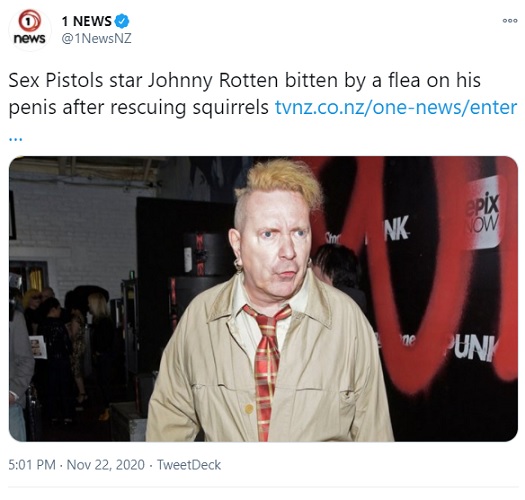This screenshot has height=500, width=525.
Task: Click the red circled 1 in logo
Action: click(x=29, y=21)
